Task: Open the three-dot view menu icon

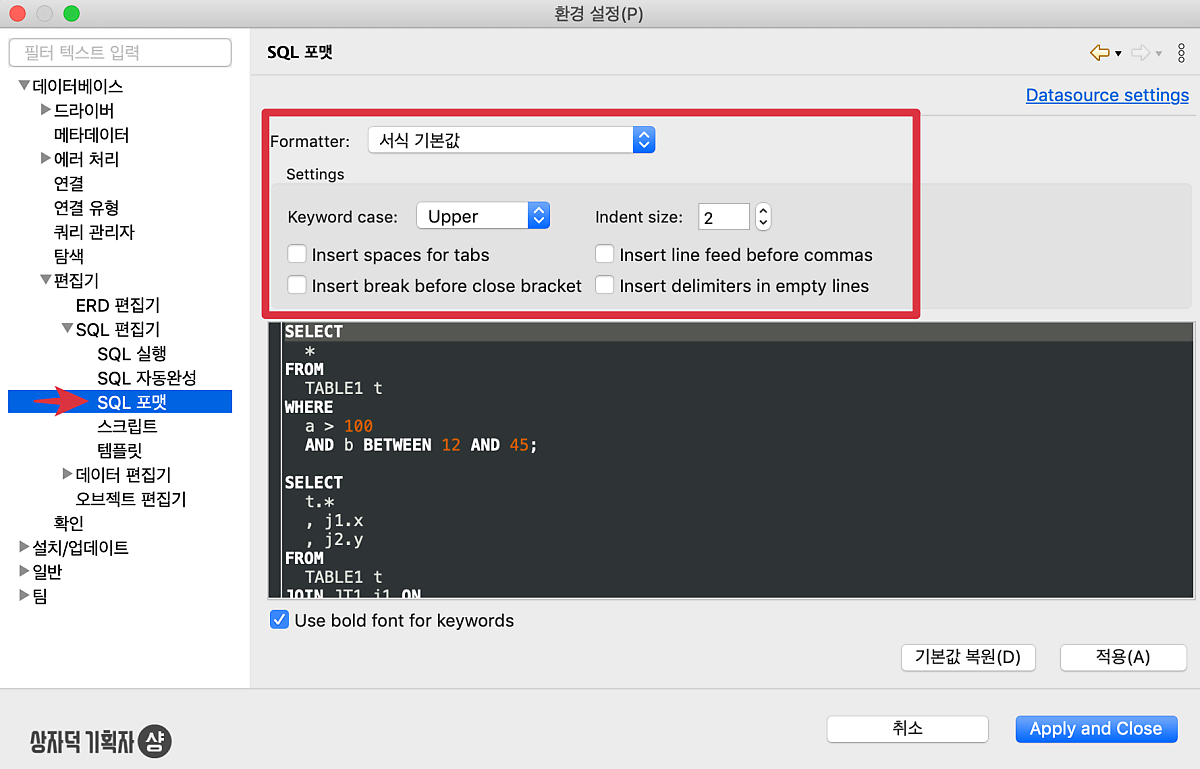Action: tap(1181, 53)
